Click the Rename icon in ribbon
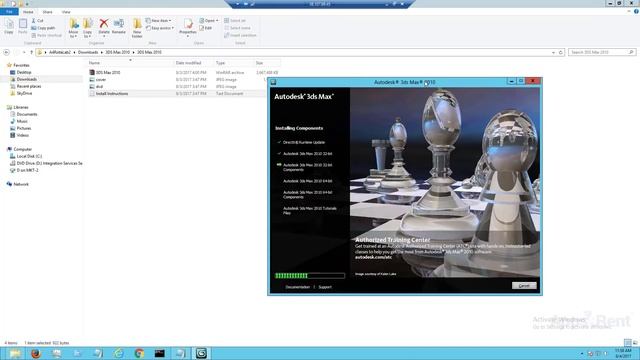This screenshot has height=360, width=640. point(119,27)
